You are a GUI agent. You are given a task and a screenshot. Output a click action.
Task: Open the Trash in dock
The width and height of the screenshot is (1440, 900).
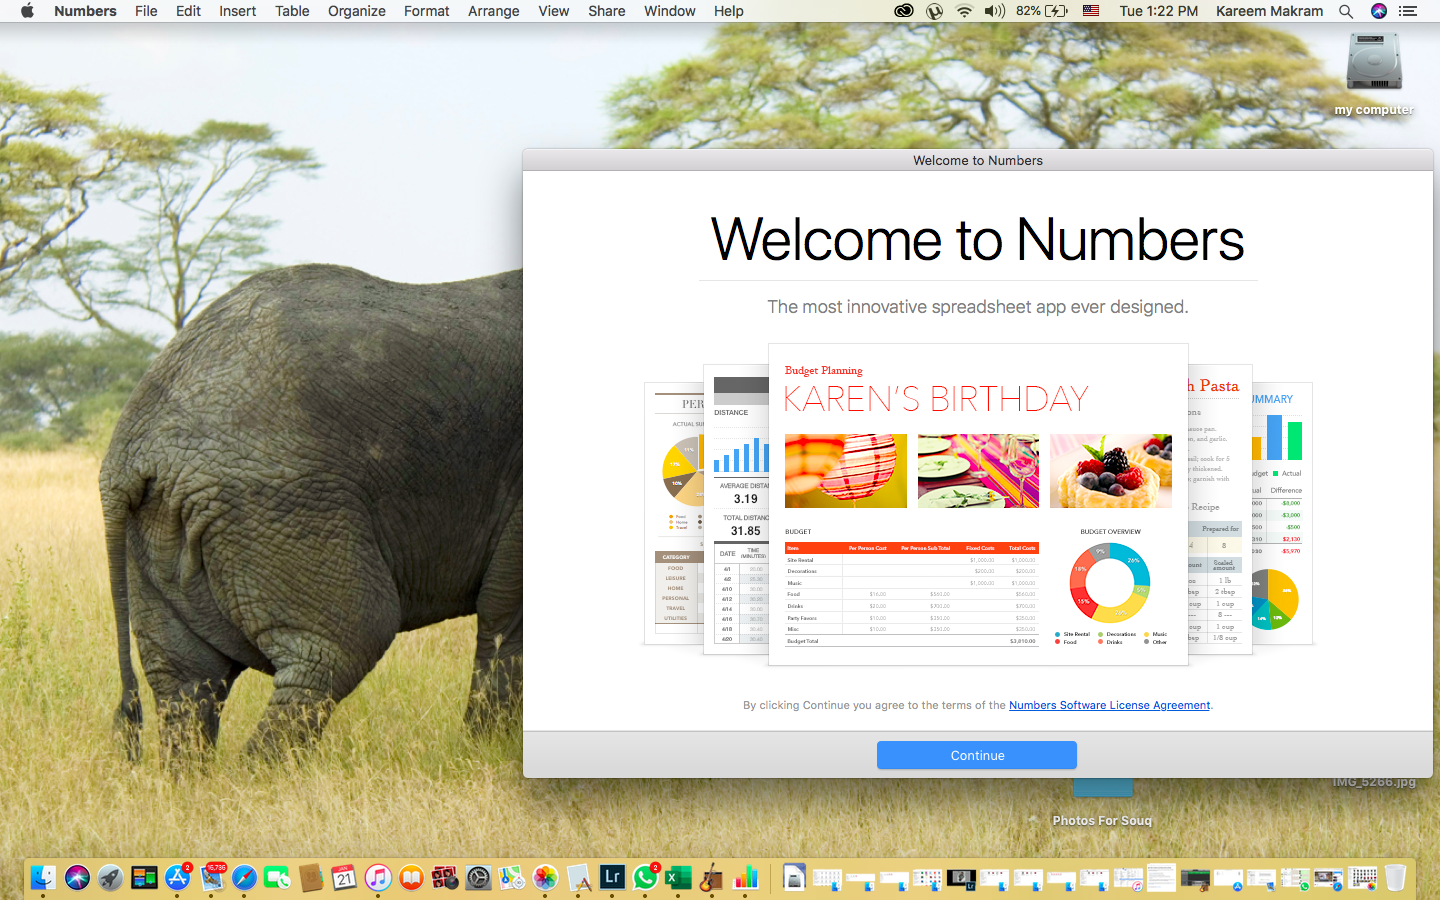[x=1395, y=877]
